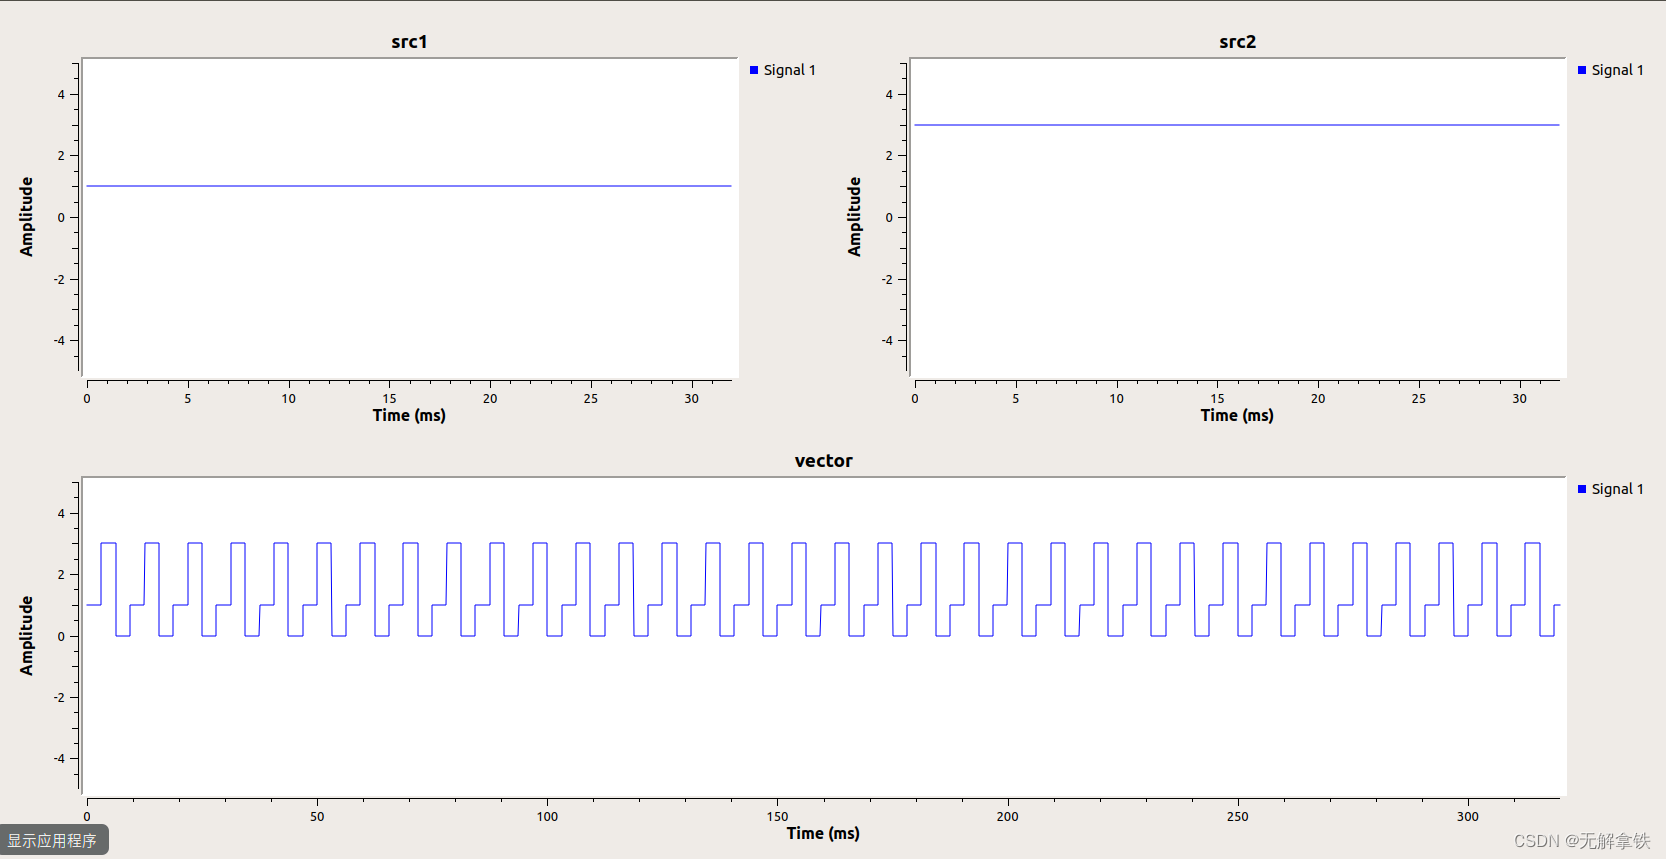1666x859 pixels.
Task: Click the 25 tick on src2 time axis
Action: [x=1419, y=399]
